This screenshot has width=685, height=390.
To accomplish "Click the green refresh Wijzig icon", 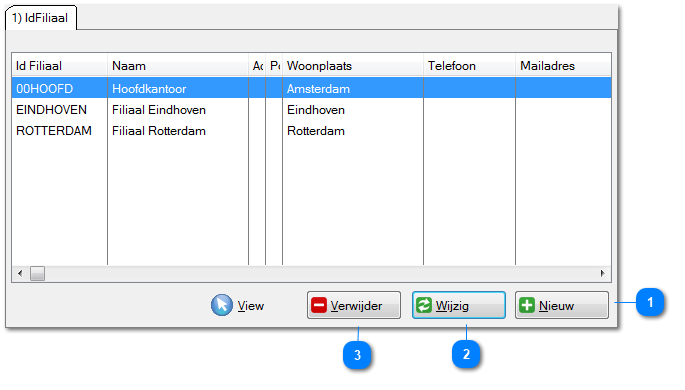I will tap(424, 305).
